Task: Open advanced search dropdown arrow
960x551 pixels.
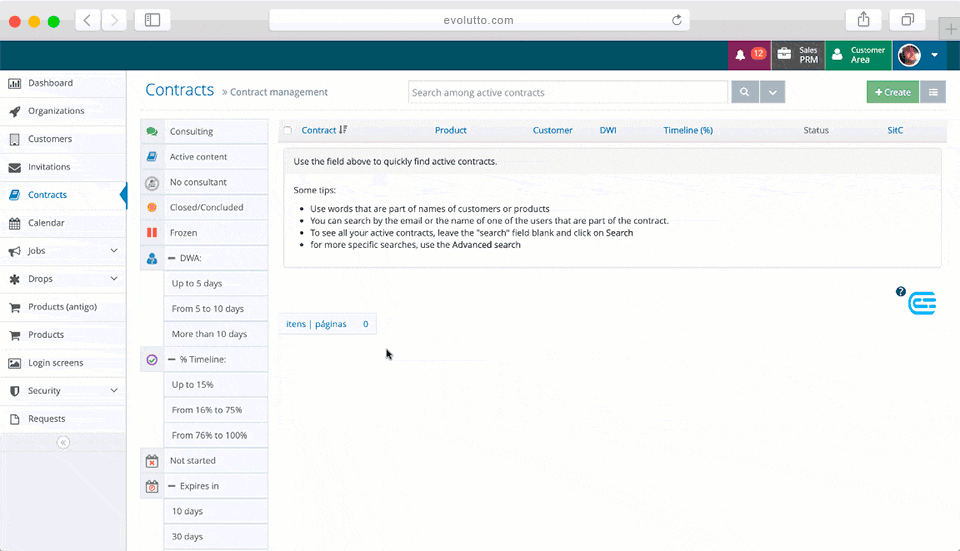Action: coord(772,92)
